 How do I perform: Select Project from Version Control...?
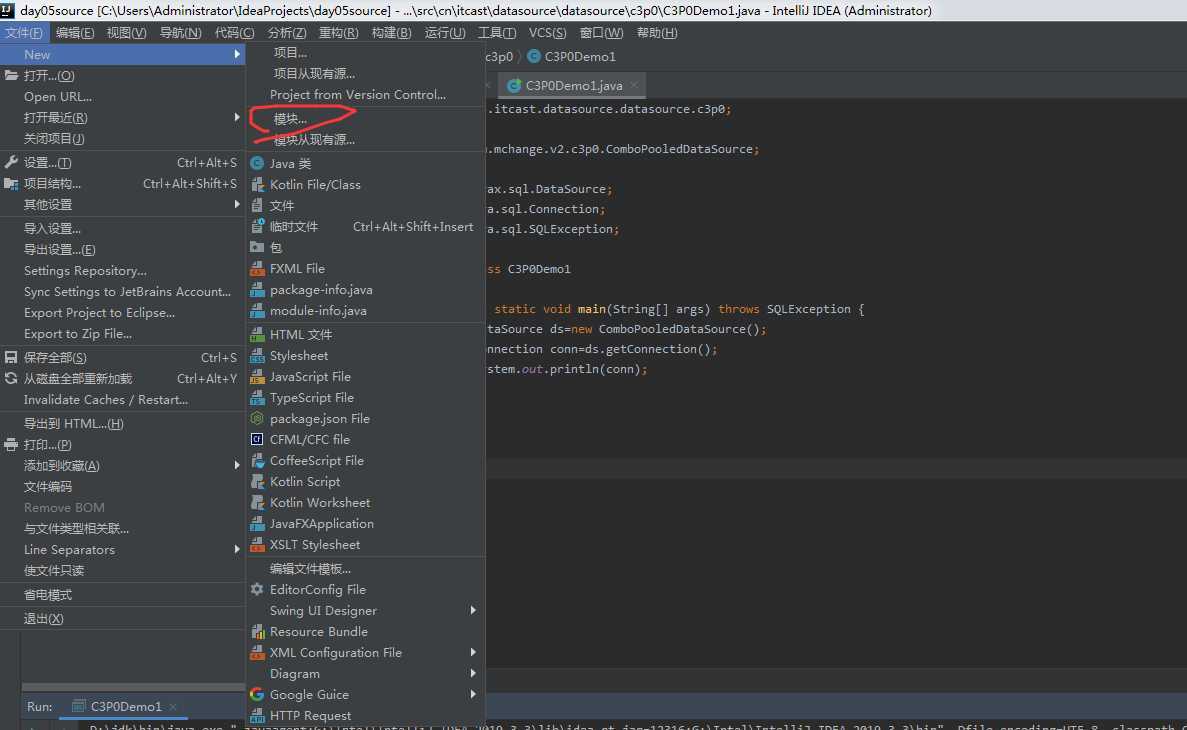point(358,95)
